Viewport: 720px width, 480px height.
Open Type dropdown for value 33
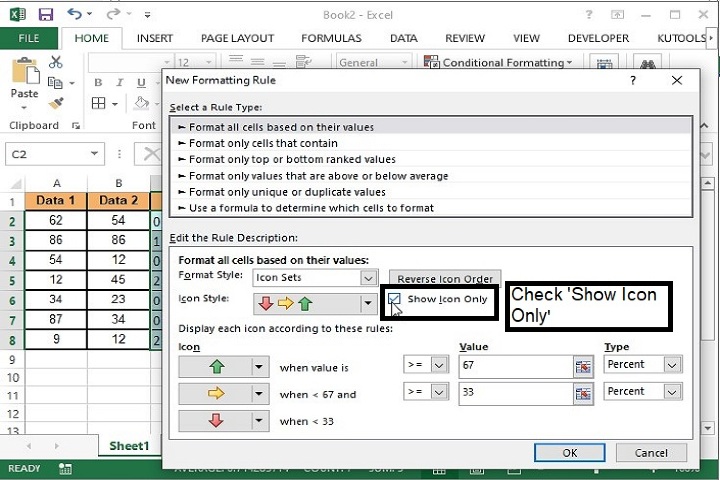point(672,392)
